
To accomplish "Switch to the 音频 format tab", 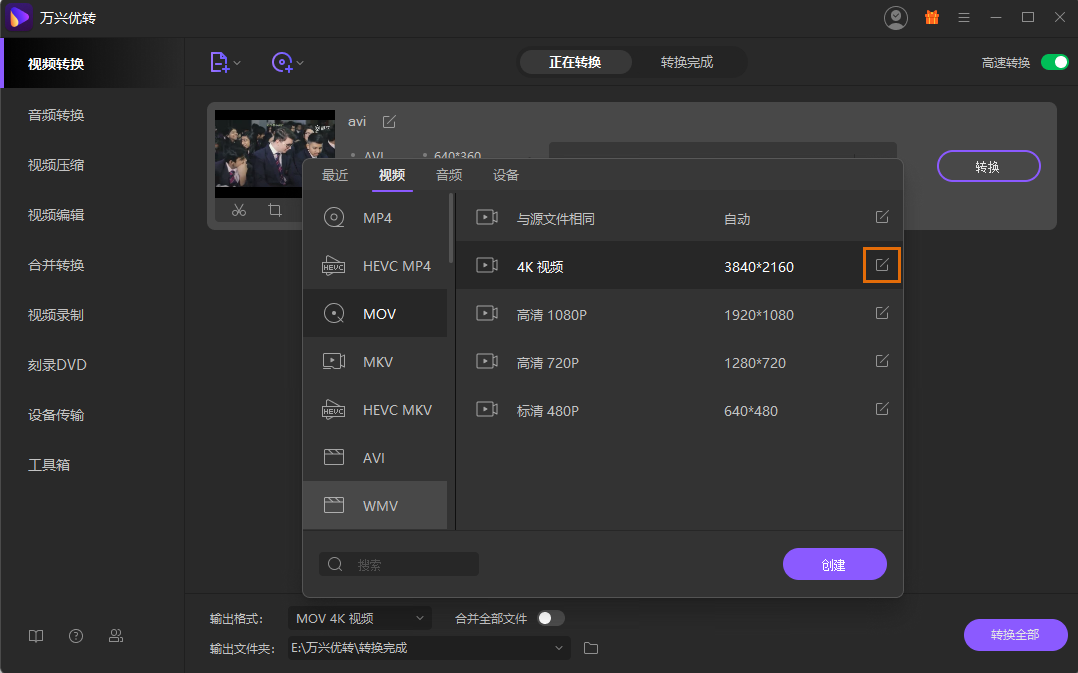I will point(449,174).
